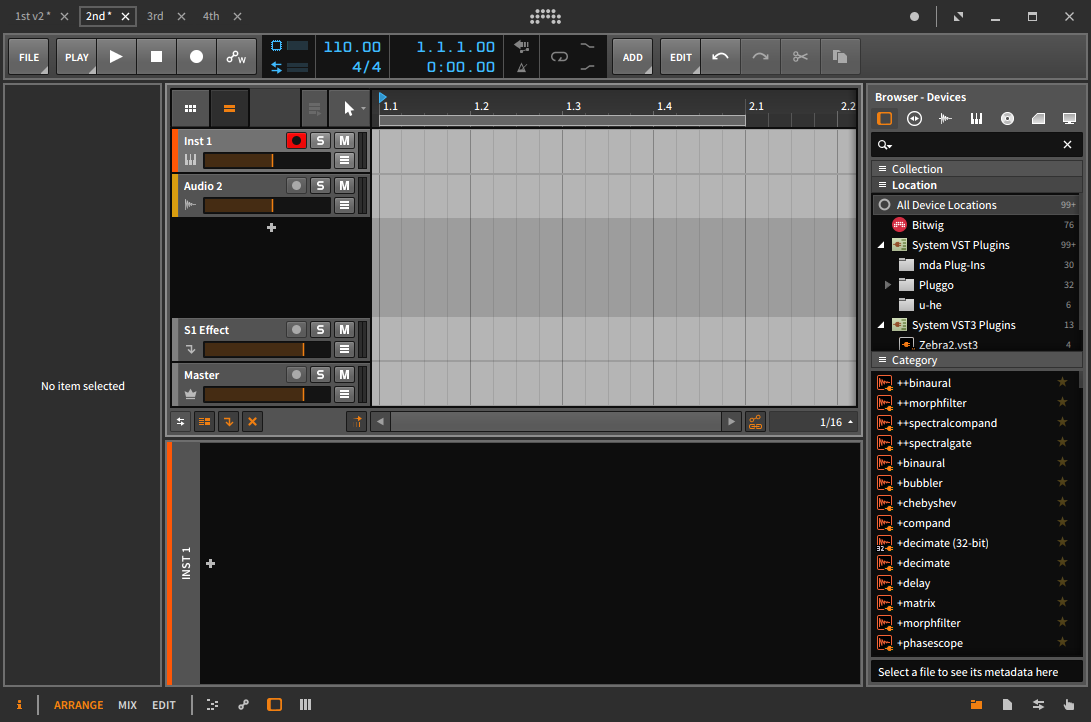Image resolution: width=1091 pixels, height=722 pixels.
Task: Click the ADD button in the toolbar
Action: coord(632,56)
